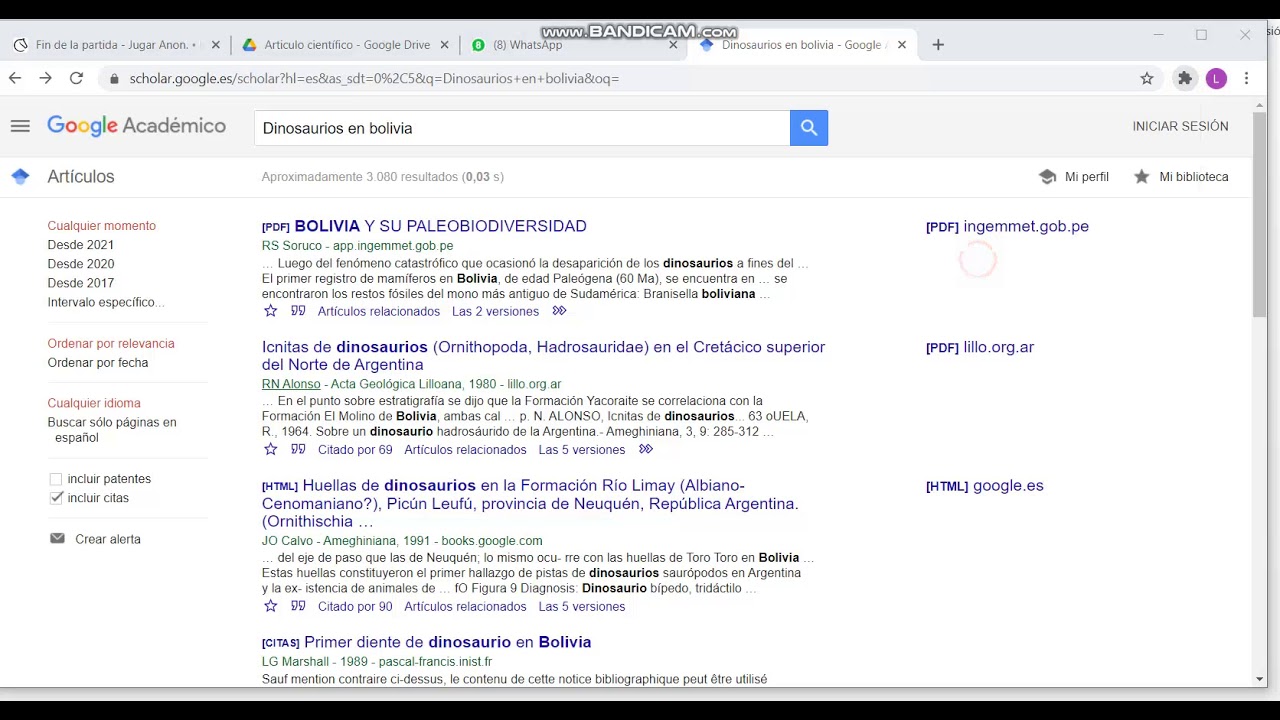Click the site lock icon in address bar
The image size is (1280, 720).
115,78
